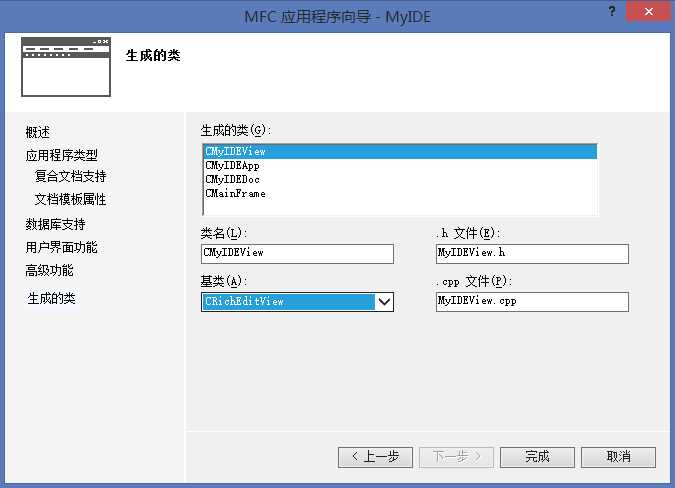Click the 取消 cancel button
The width and height of the screenshot is (675, 488).
point(619,457)
